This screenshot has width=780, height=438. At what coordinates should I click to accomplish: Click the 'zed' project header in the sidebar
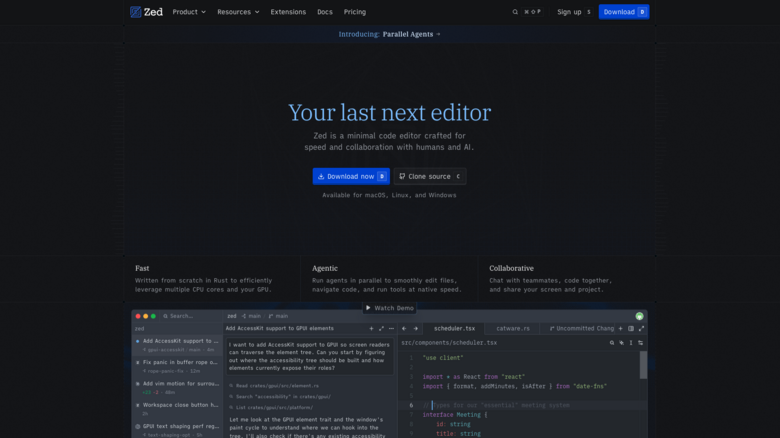pyautogui.click(x=140, y=328)
